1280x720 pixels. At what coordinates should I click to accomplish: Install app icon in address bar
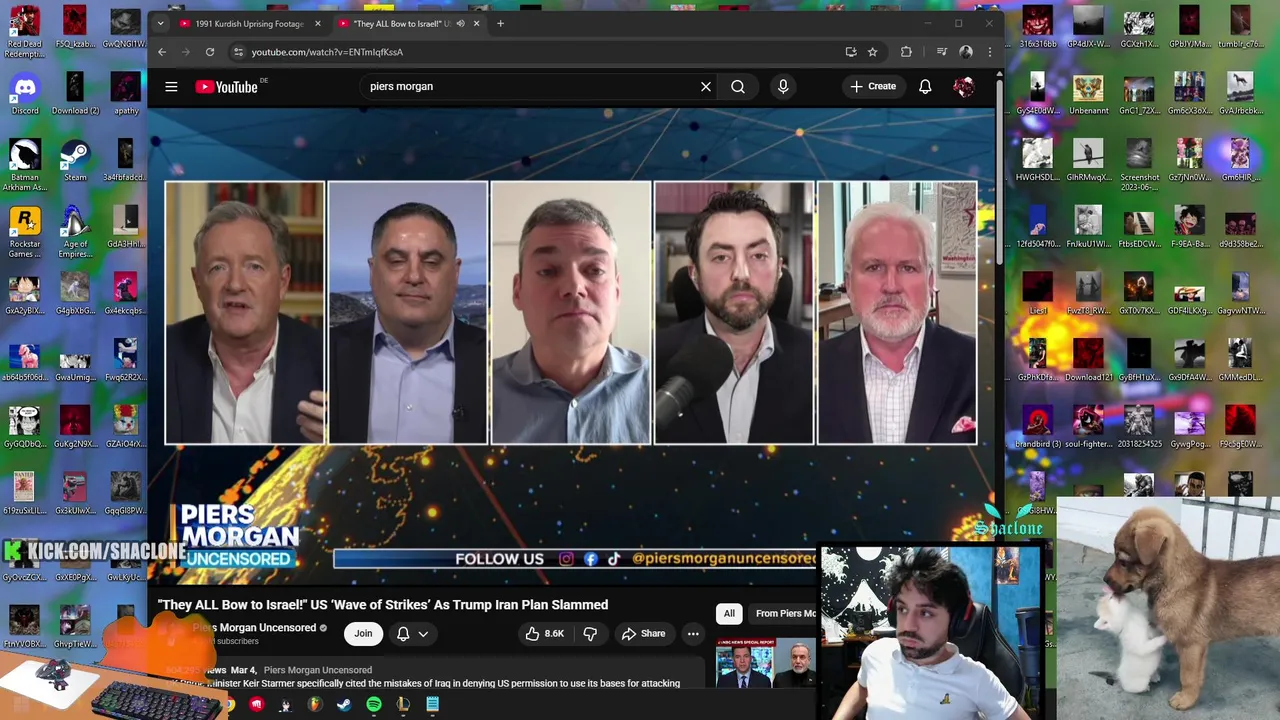click(851, 52)
